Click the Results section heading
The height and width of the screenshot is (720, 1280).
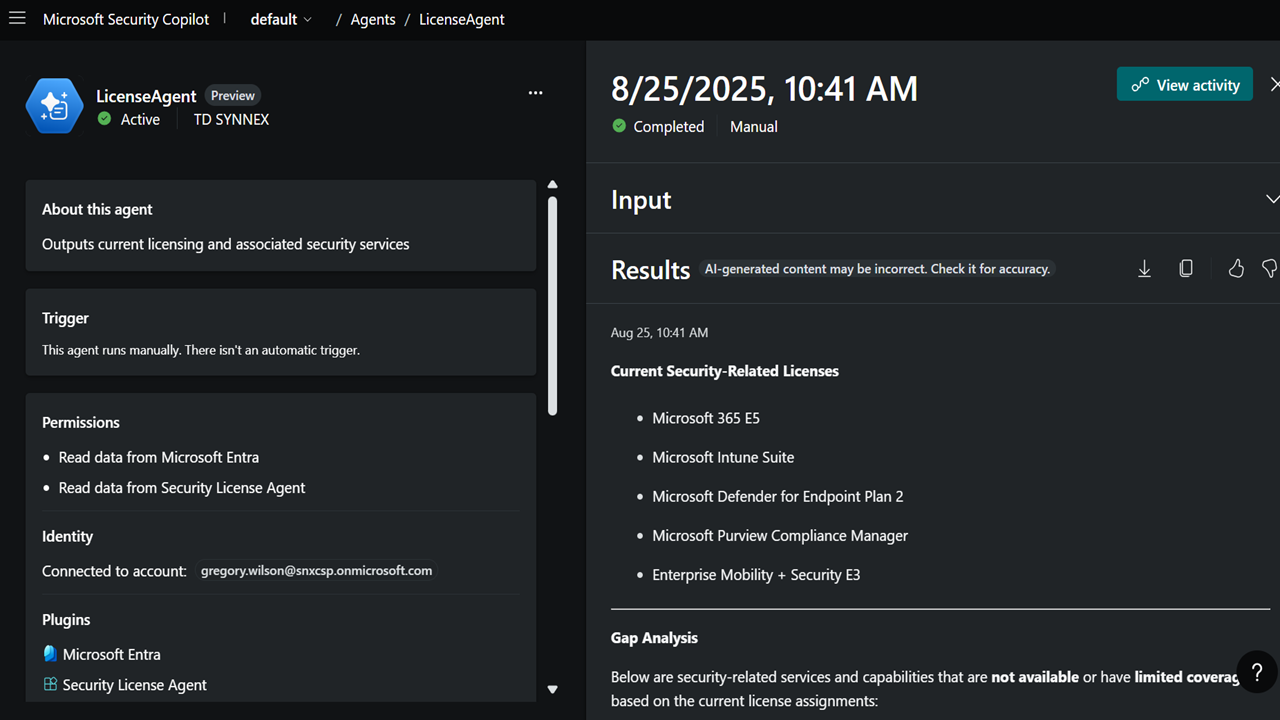(651, 270)
